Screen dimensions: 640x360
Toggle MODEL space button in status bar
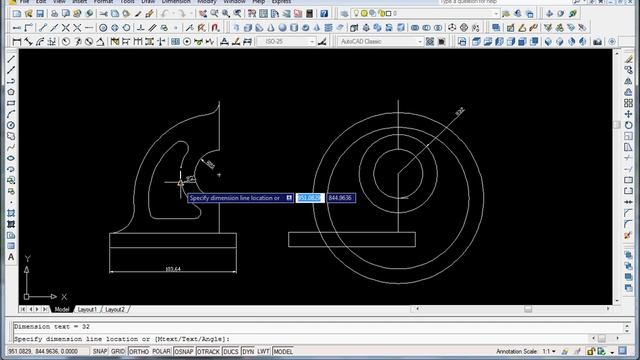pos(283,351)
